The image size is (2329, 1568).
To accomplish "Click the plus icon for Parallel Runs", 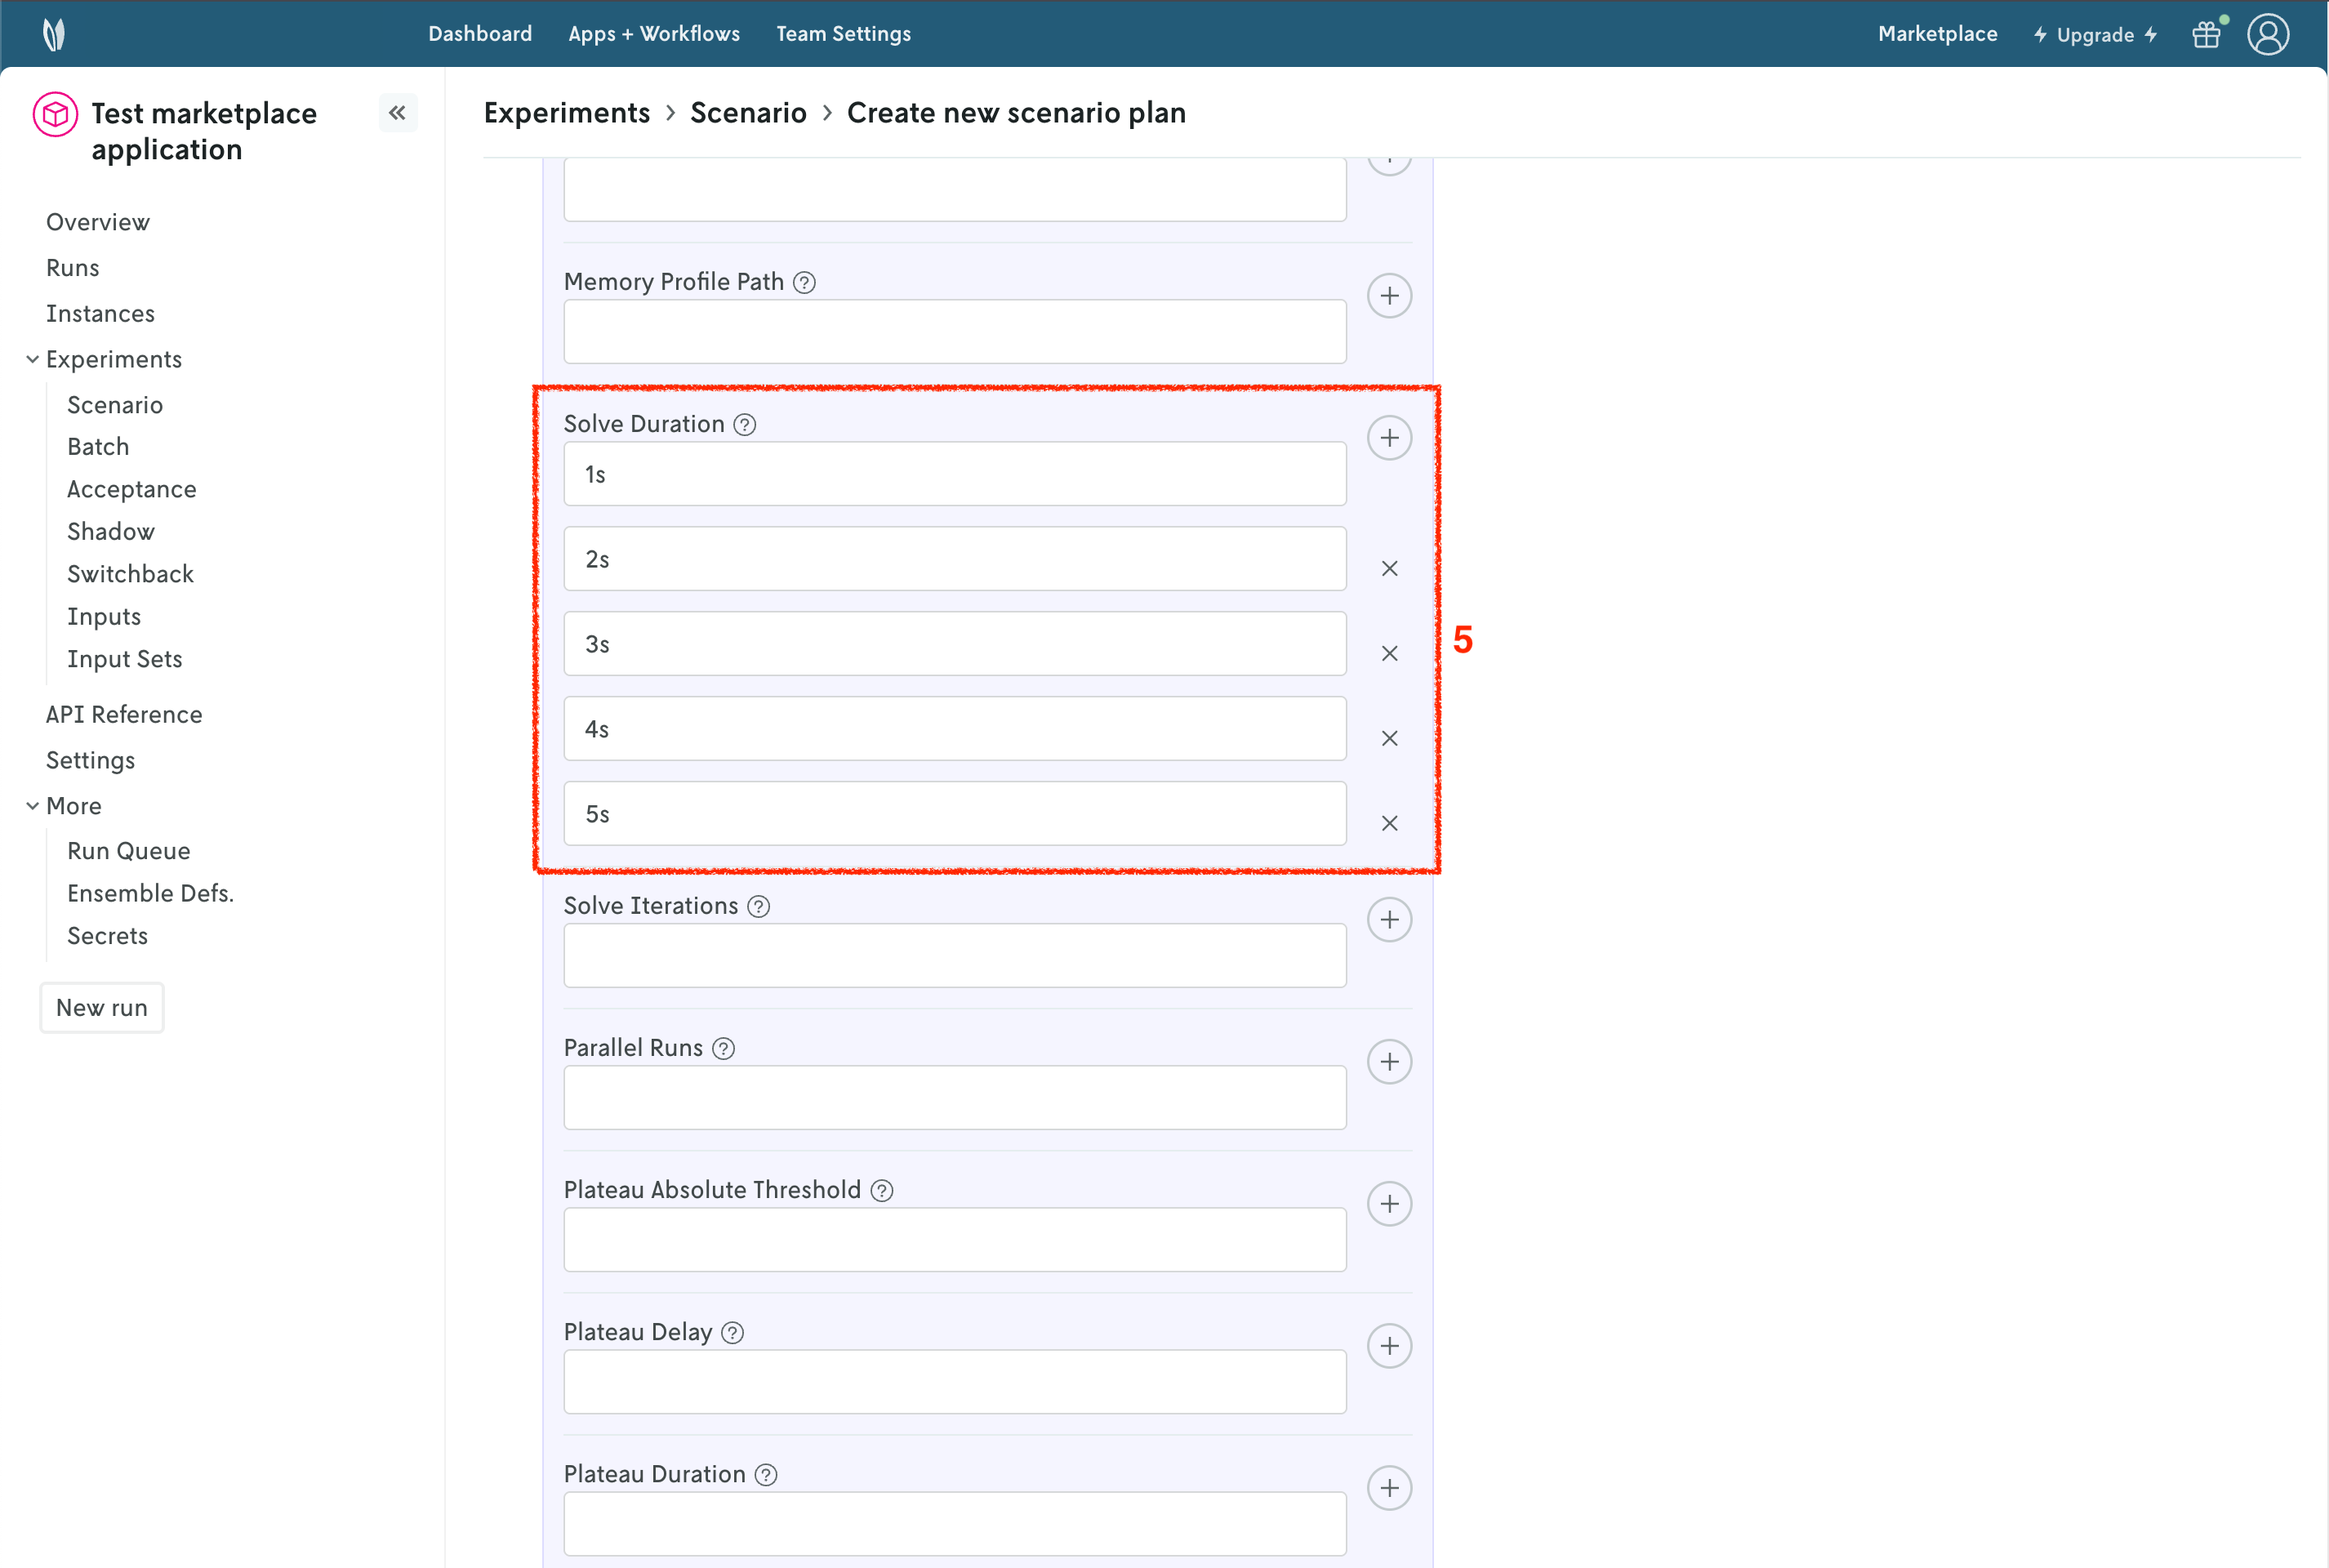I will [1389, 1062].
